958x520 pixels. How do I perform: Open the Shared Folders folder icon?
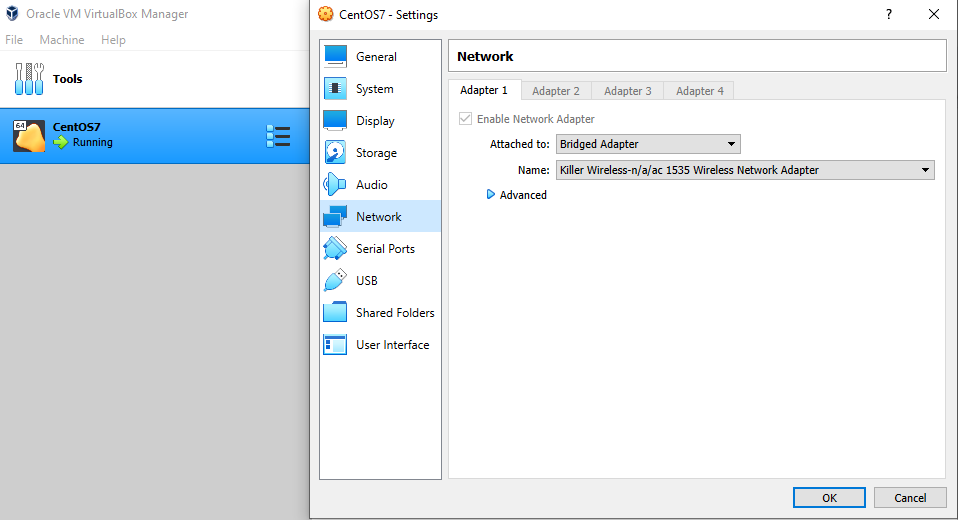(335, 312)
